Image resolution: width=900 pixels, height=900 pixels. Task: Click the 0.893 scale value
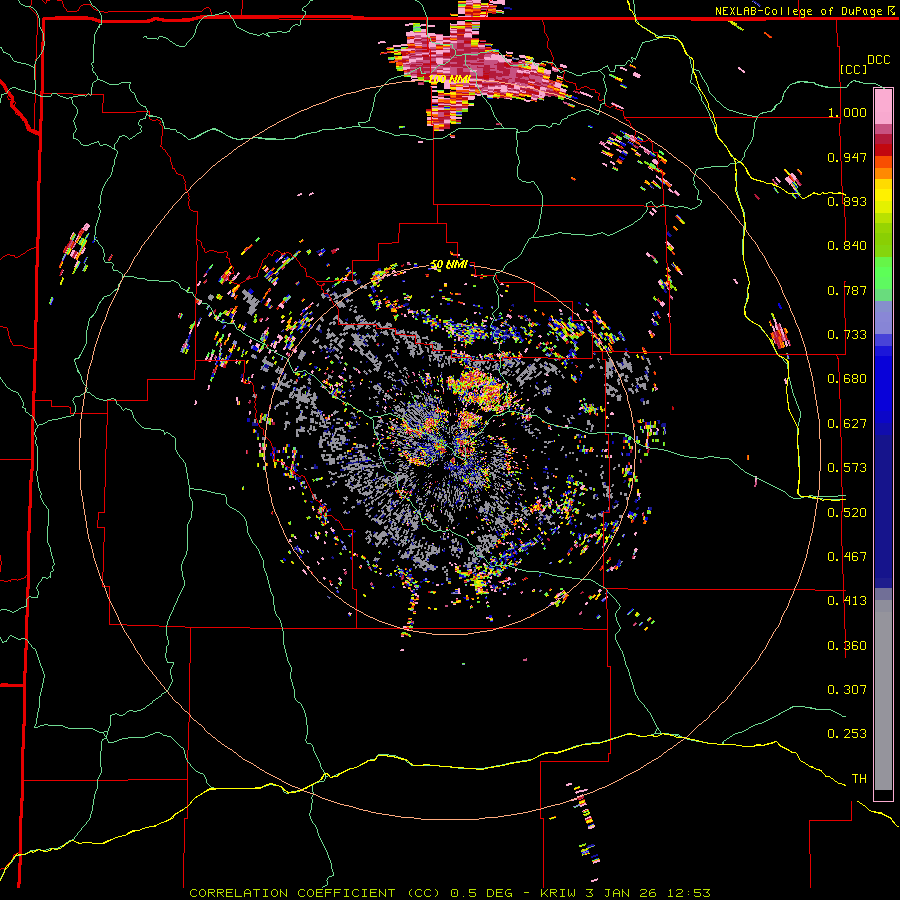(x=847, y=201)
